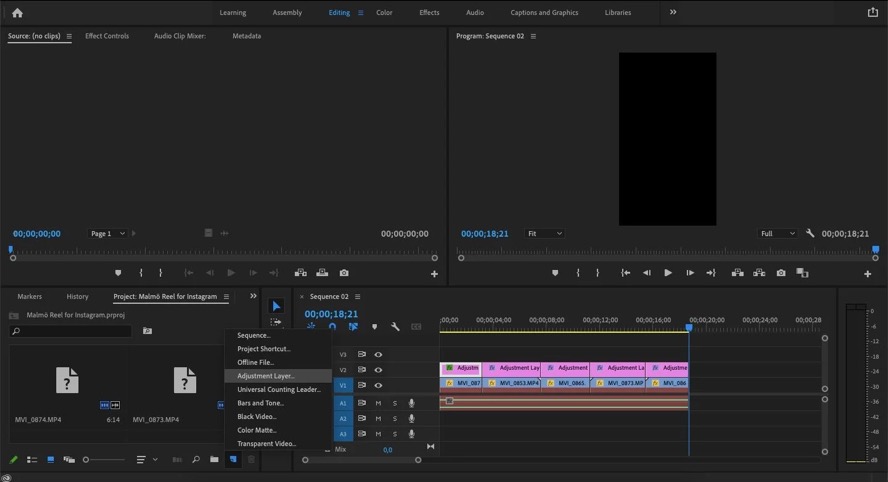
Task: Open the Full playback resolution dropdown
Action: coord(778,233)
